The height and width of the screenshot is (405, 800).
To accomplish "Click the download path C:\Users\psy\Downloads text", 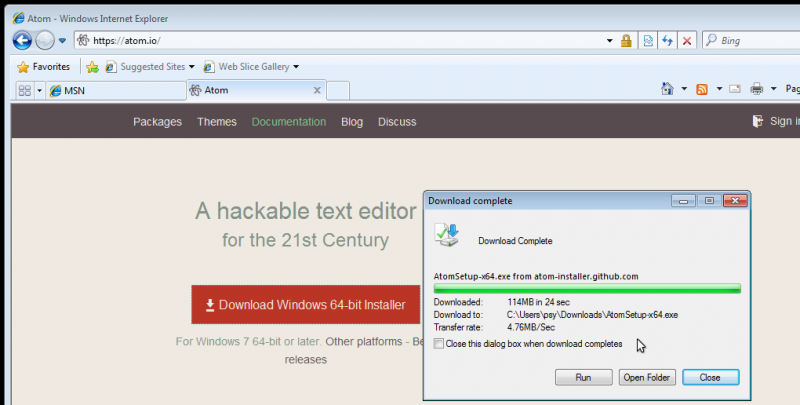I will [592, 315].
